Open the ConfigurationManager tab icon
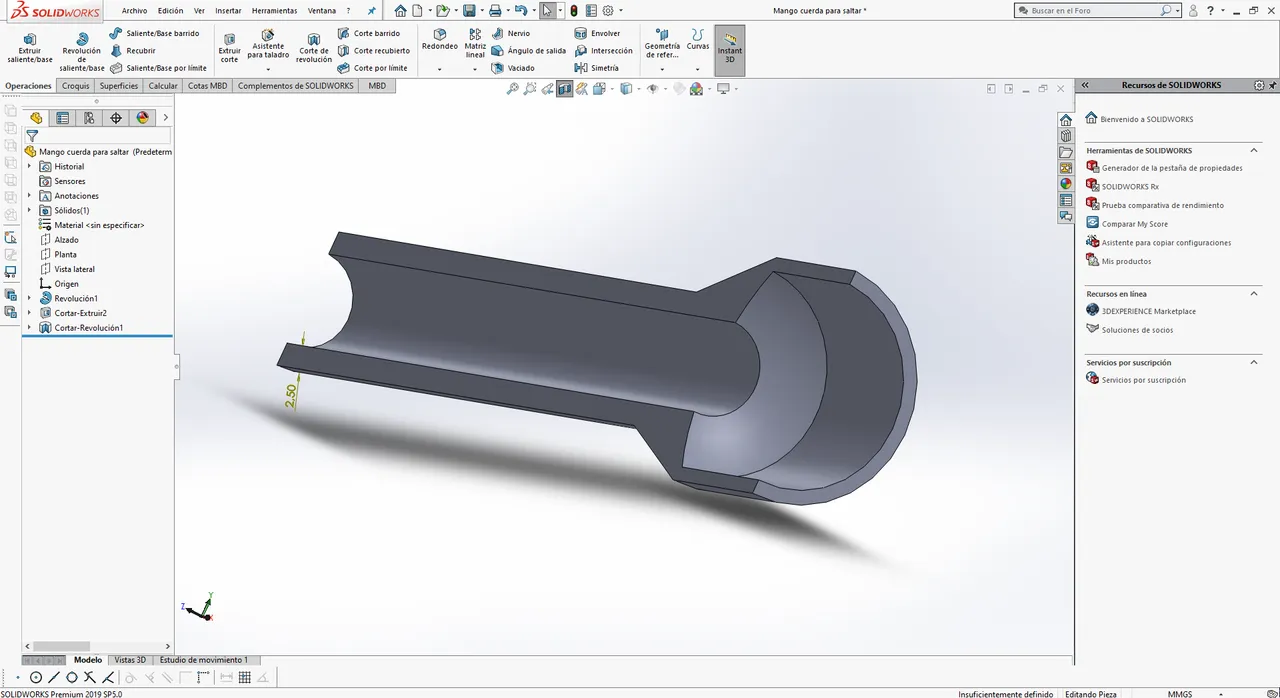1280x698 pixels. tap(89, 118)
